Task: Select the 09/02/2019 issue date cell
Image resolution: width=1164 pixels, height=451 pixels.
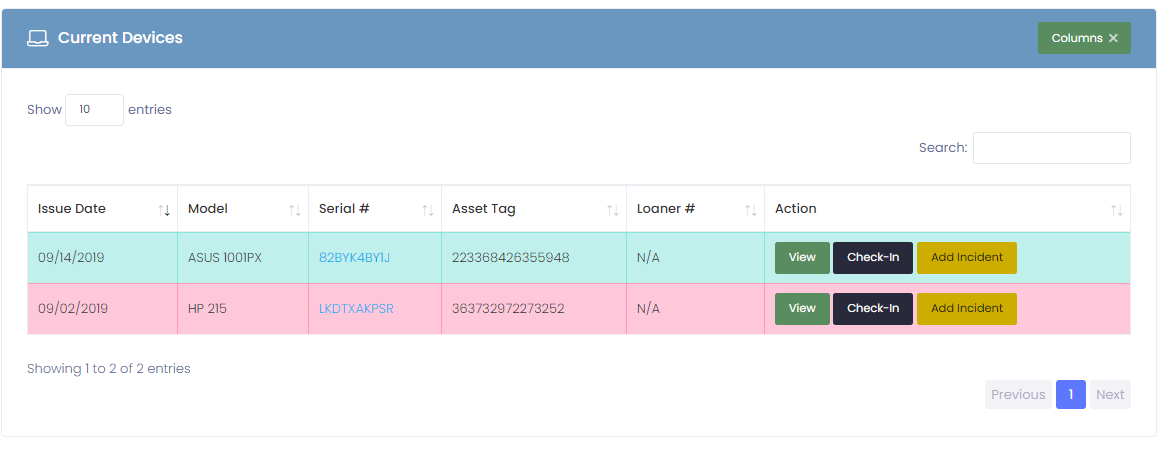Action: 102,309
